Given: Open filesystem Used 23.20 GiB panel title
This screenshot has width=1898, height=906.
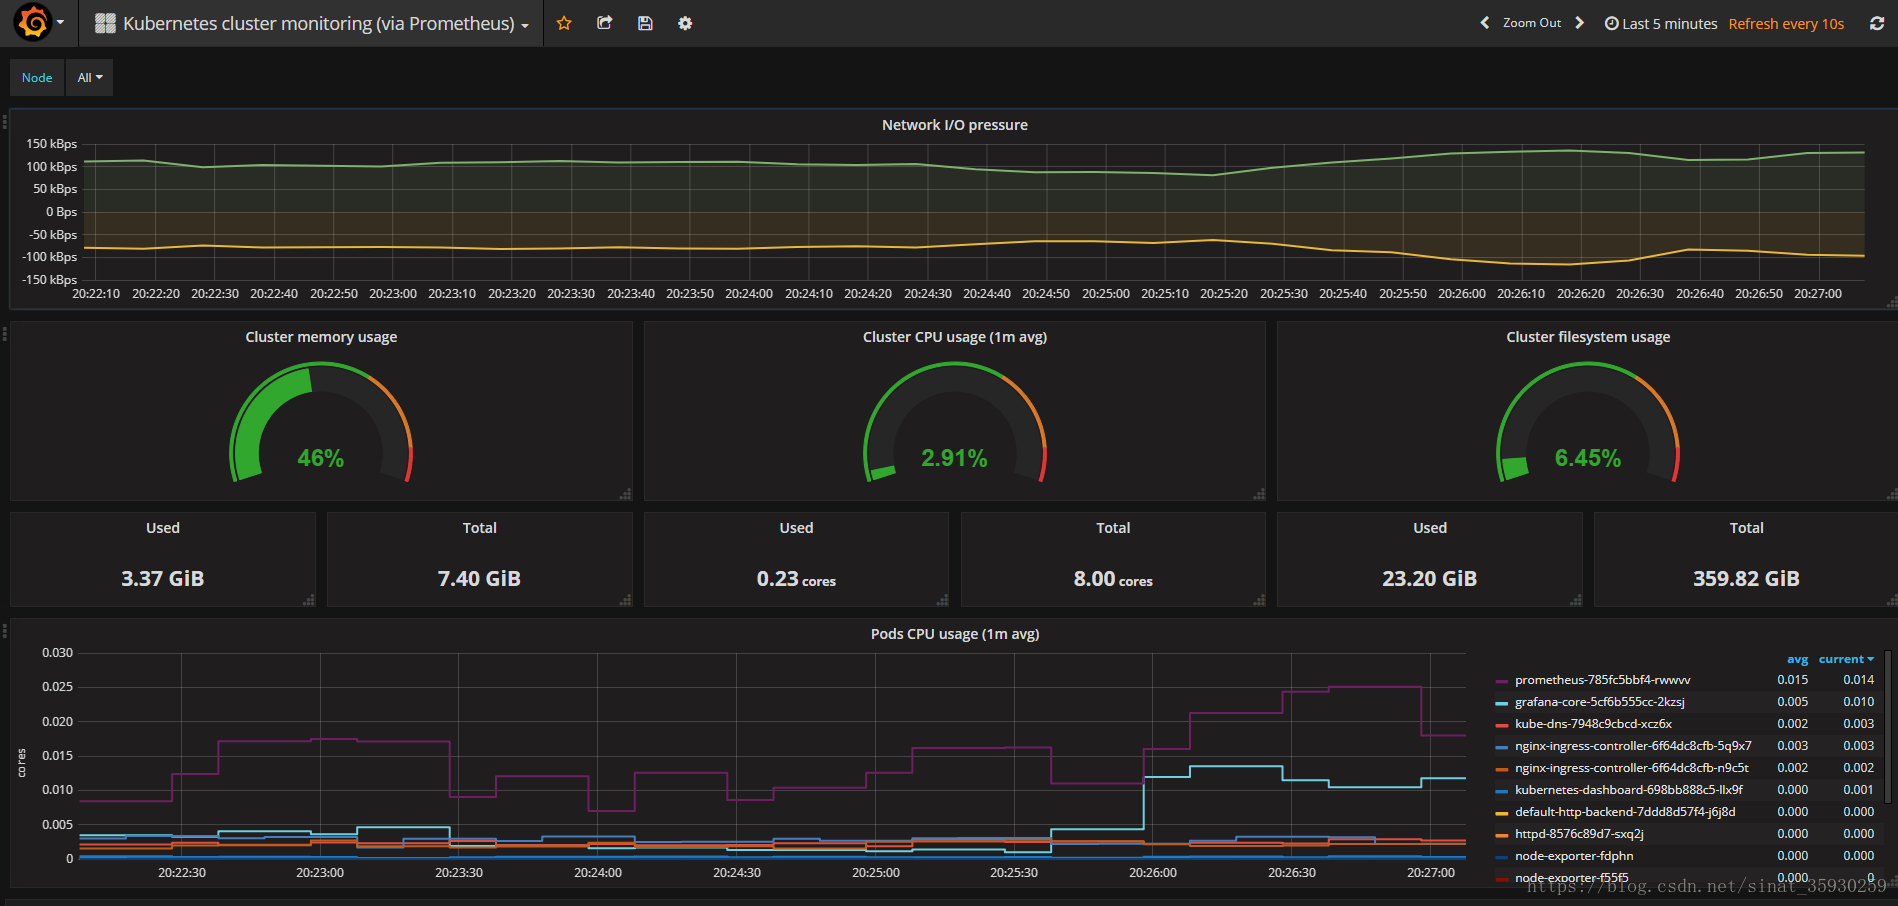Looking at the screenshot, I should 1430,528.
